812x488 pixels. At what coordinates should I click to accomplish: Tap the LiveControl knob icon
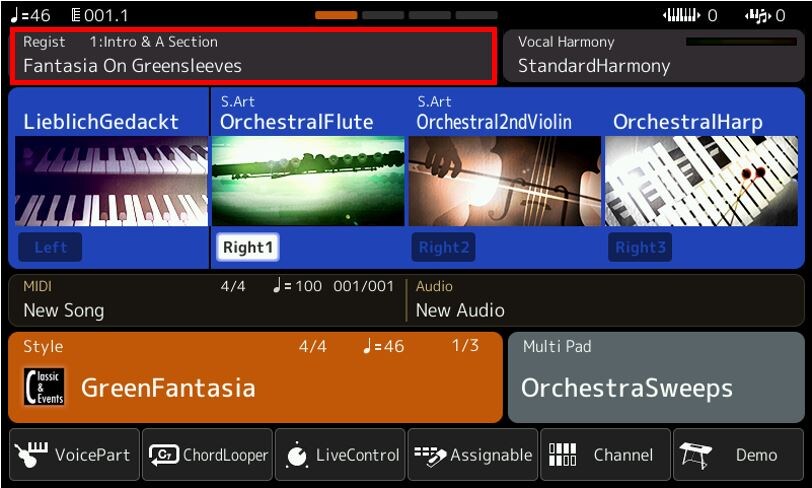(x=297, y=455)
